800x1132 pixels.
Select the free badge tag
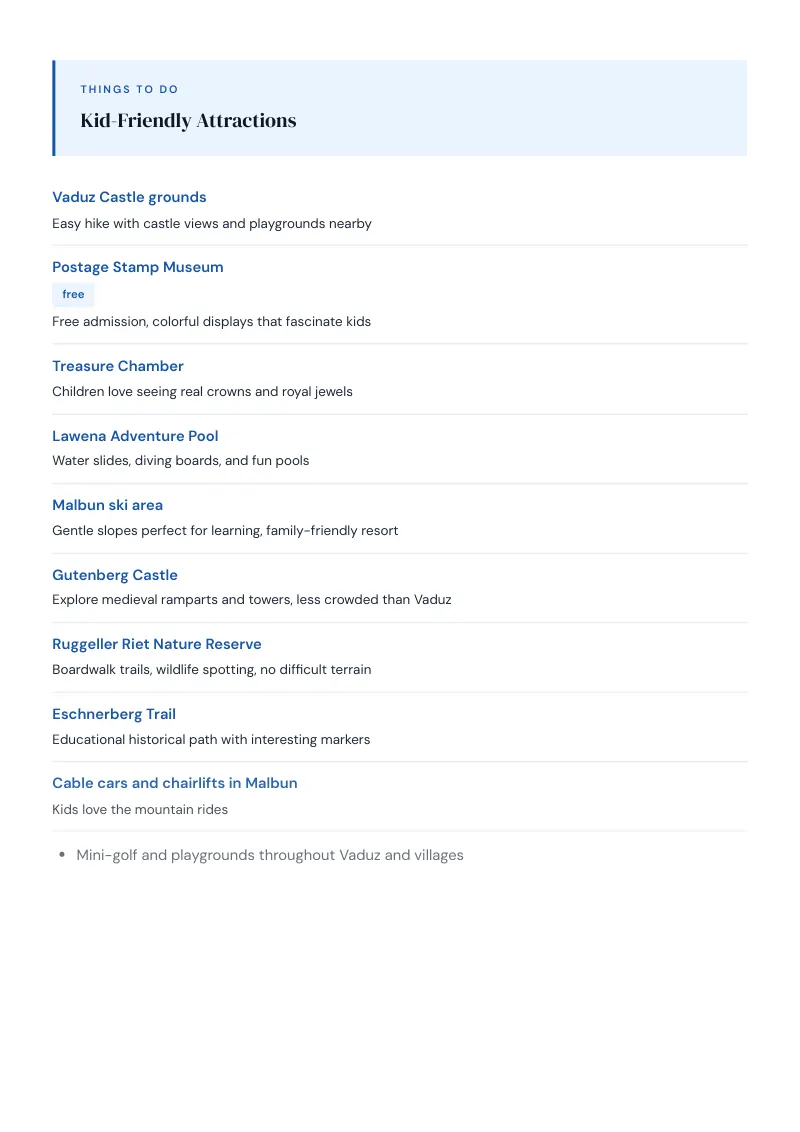[x=73, y=295]
